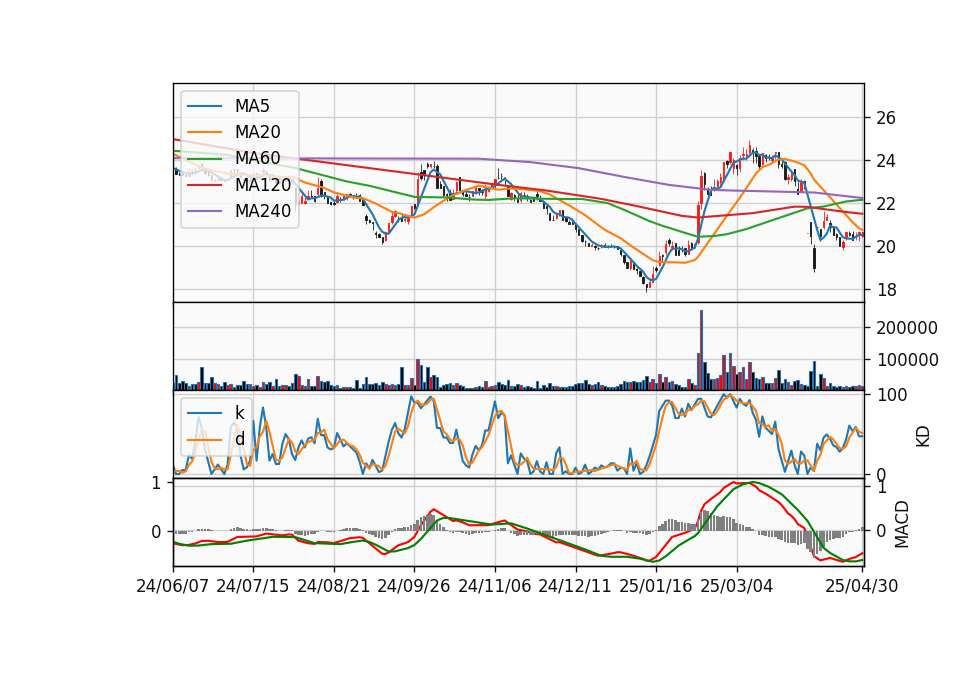
Task: Click the 24/12/11 date label
Action: pyautogui.click(x=575, y=586)
